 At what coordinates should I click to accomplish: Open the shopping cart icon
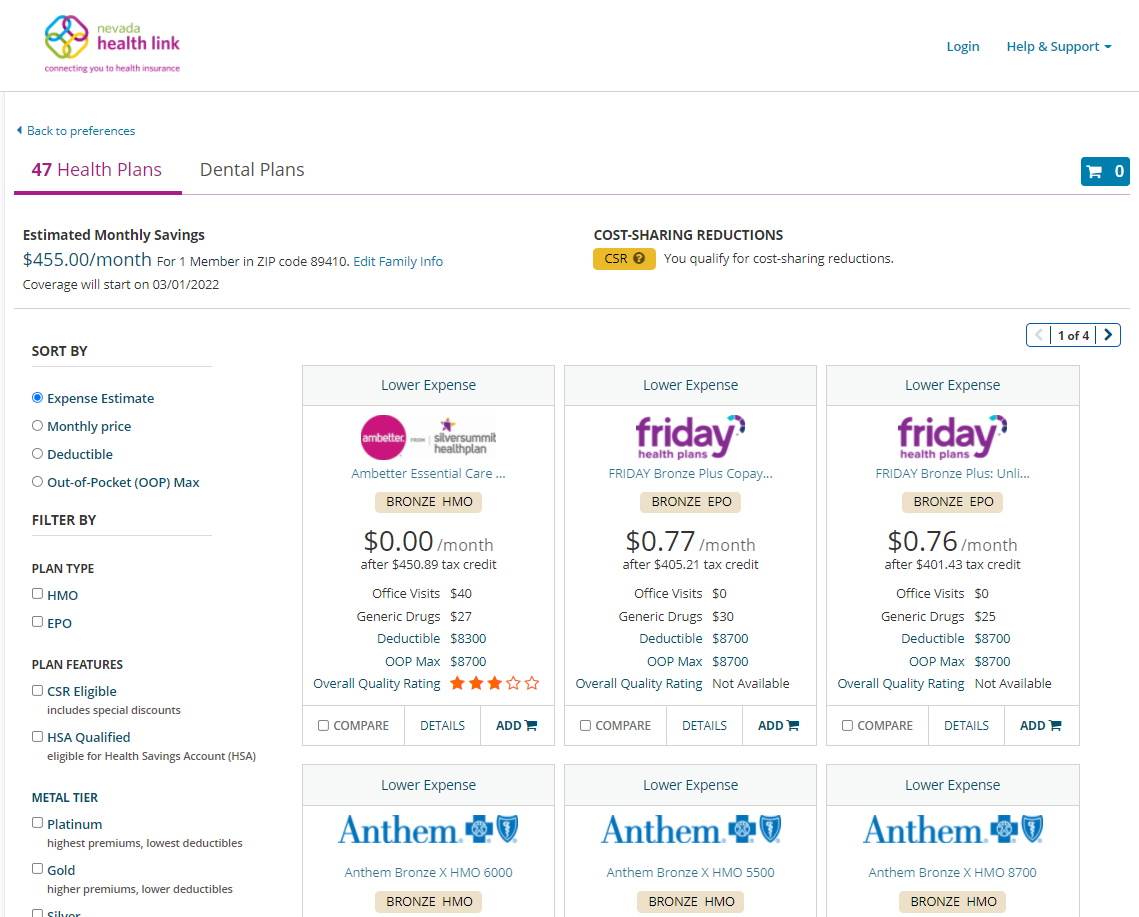point(1105,171)
